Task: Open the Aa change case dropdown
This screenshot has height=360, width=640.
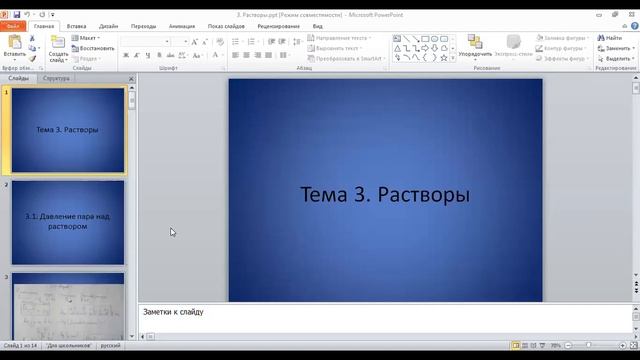Action: pyautogui.click(x=197, y=55)
